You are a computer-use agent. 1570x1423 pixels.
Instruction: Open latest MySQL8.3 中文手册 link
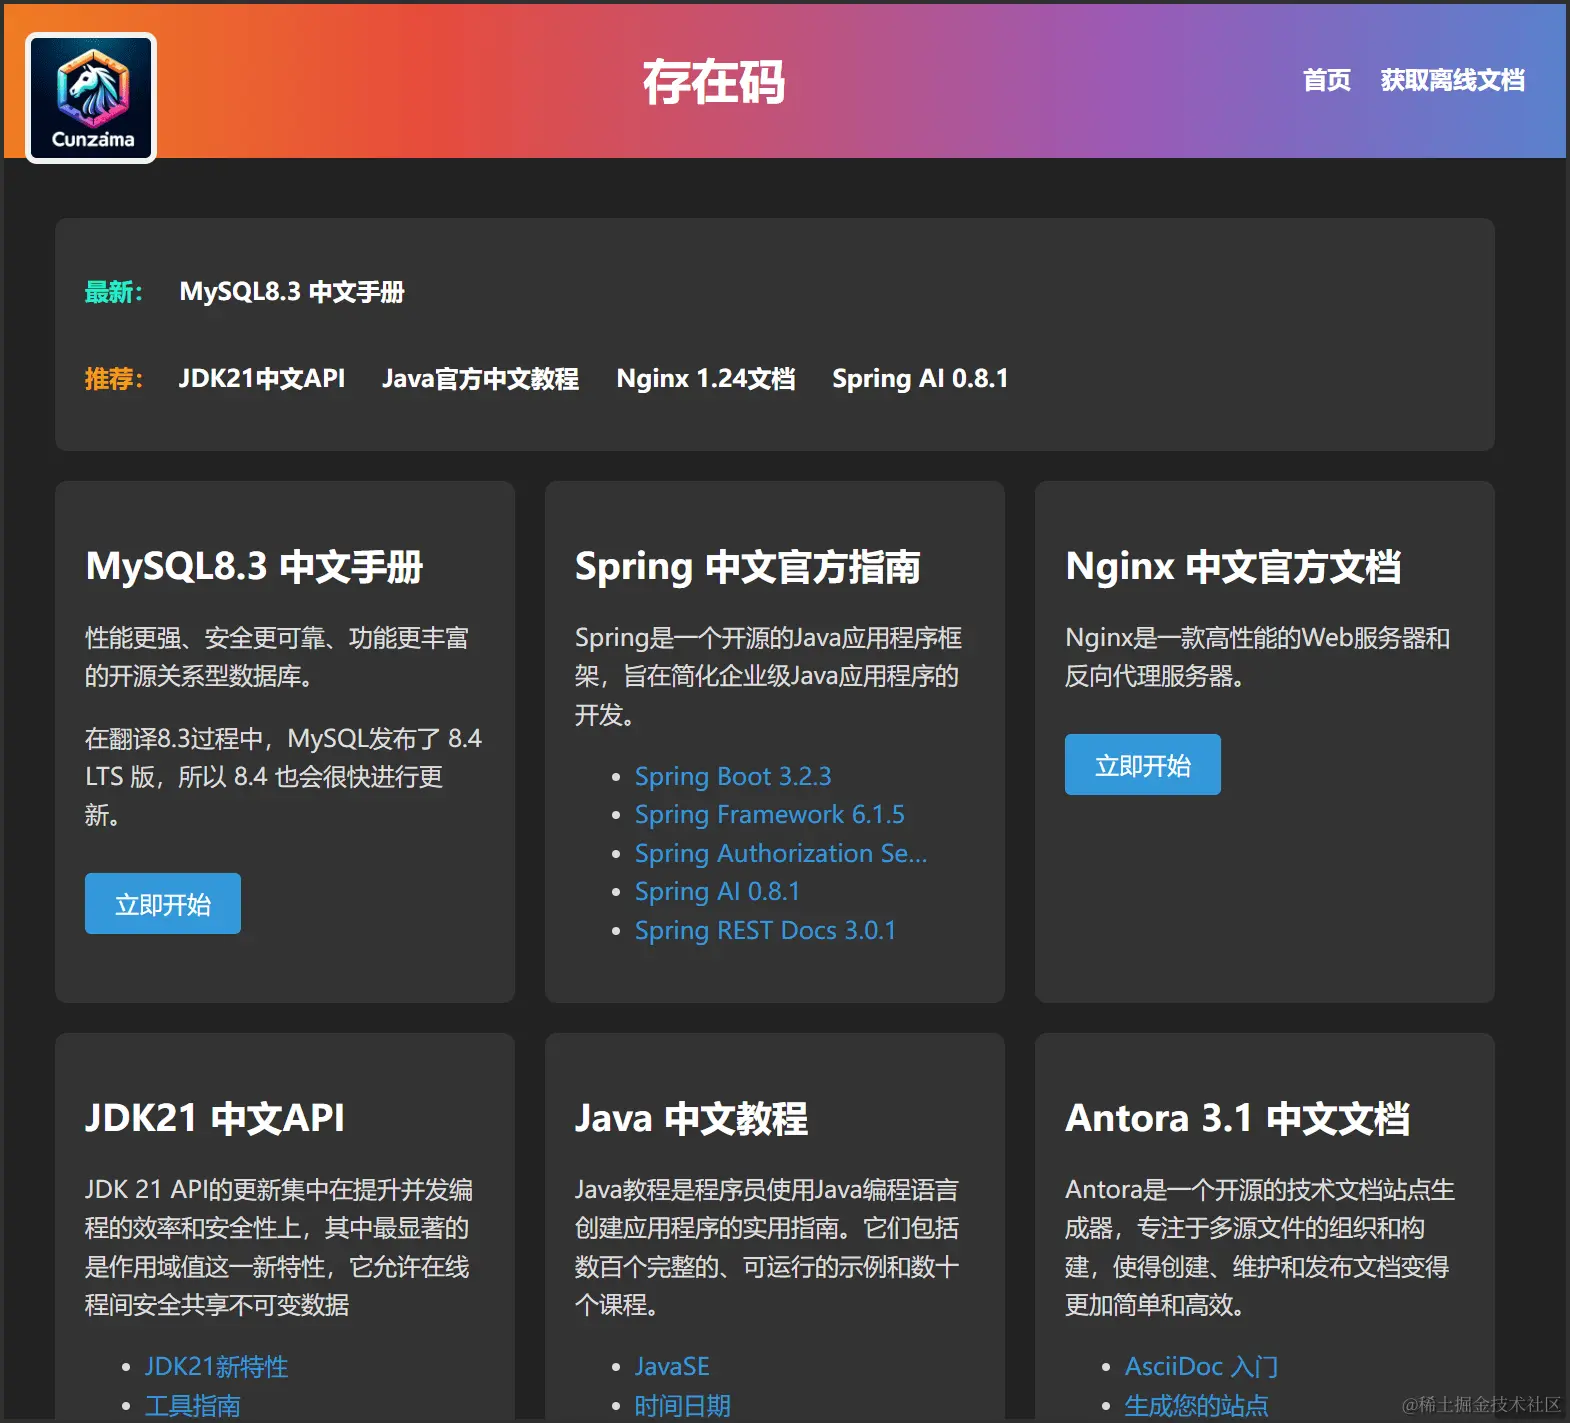pyautogui.click(x=291, y=292)
